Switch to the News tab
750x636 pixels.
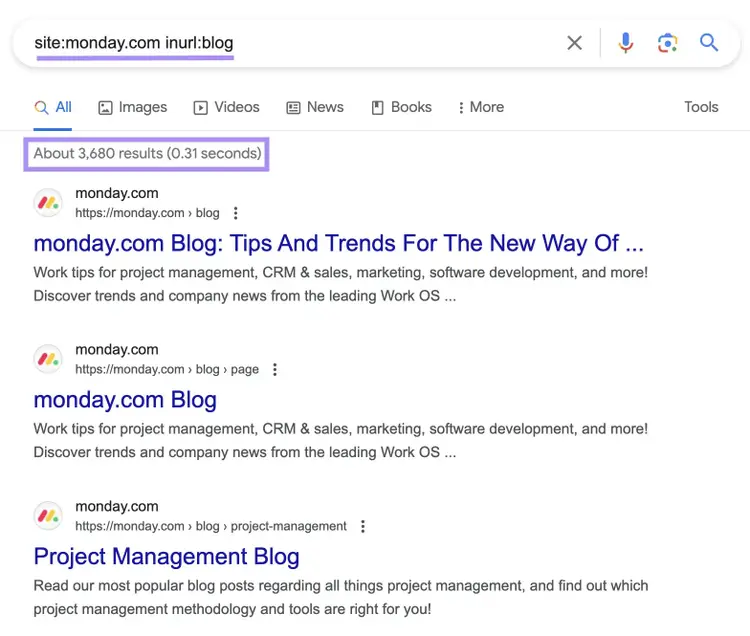click(315, 107)
